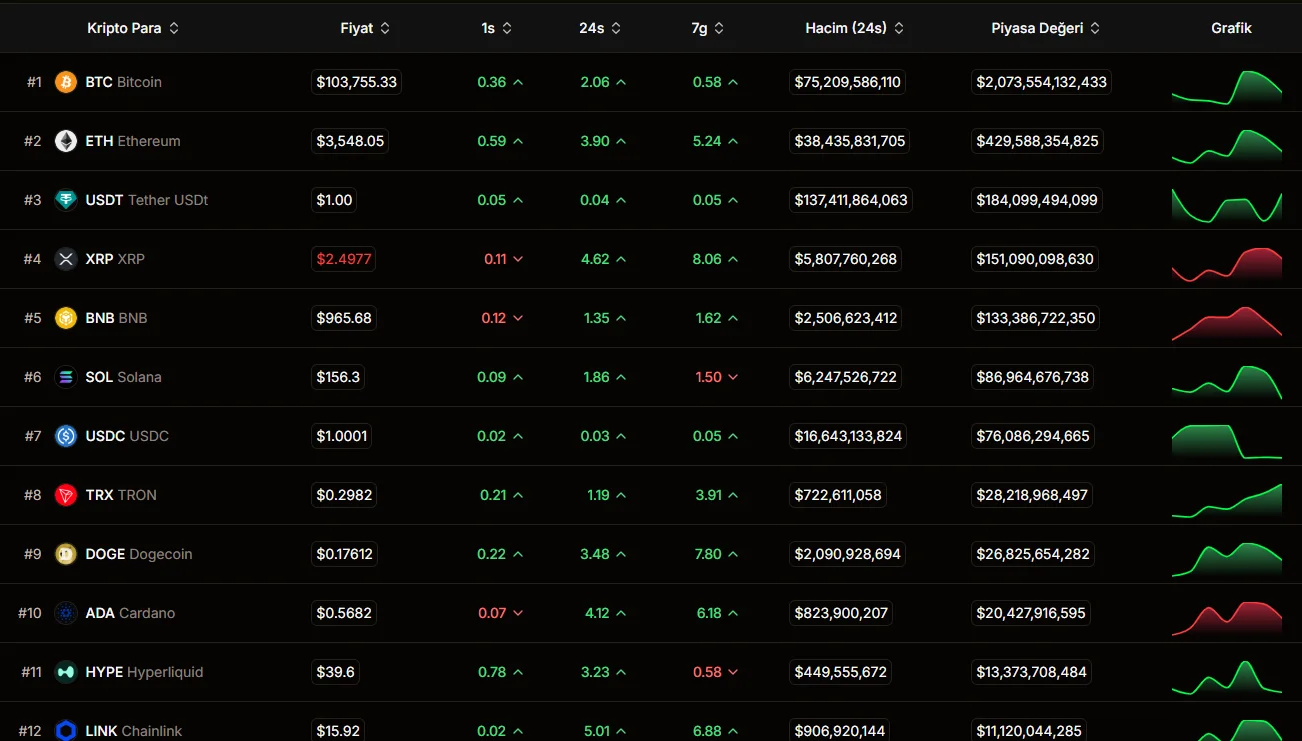Sort by Hacim (24s) column
Screen dimensions: 1302x741
click(x=855, y=28)
